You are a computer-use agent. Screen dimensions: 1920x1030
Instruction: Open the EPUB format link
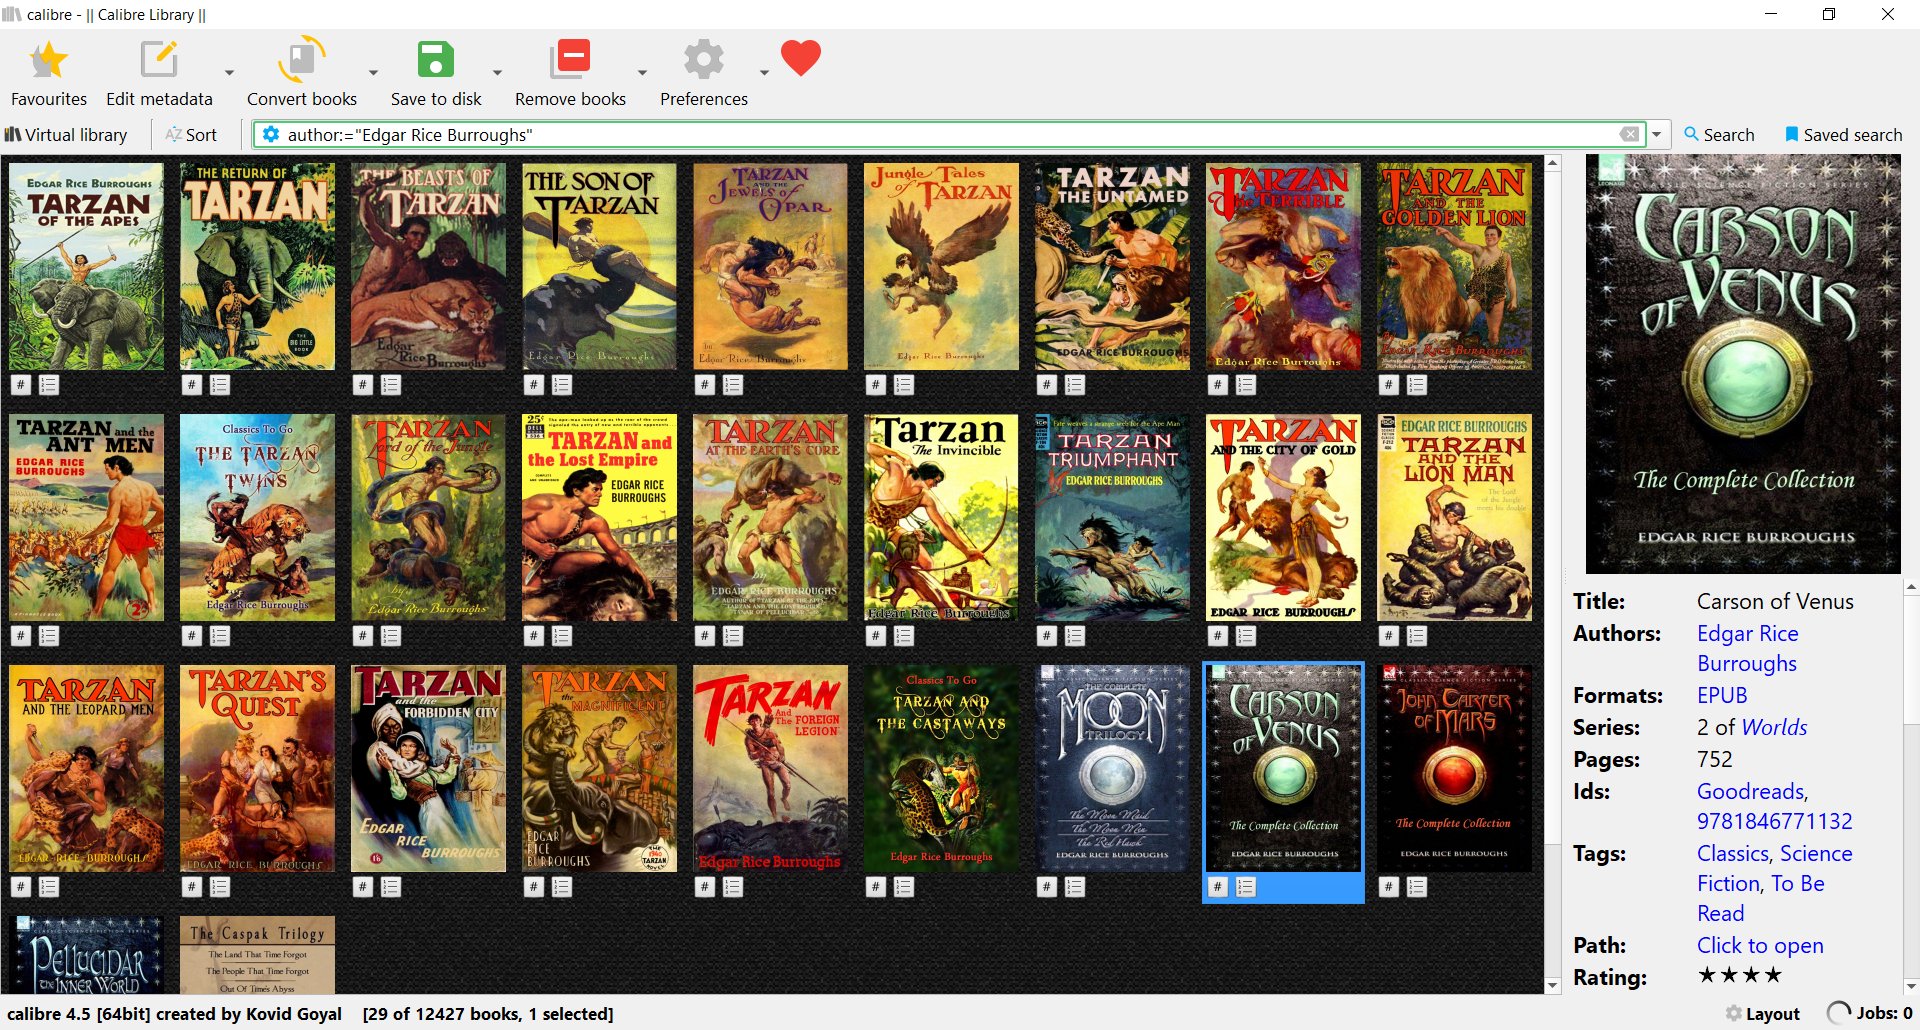coord(1722,695)
